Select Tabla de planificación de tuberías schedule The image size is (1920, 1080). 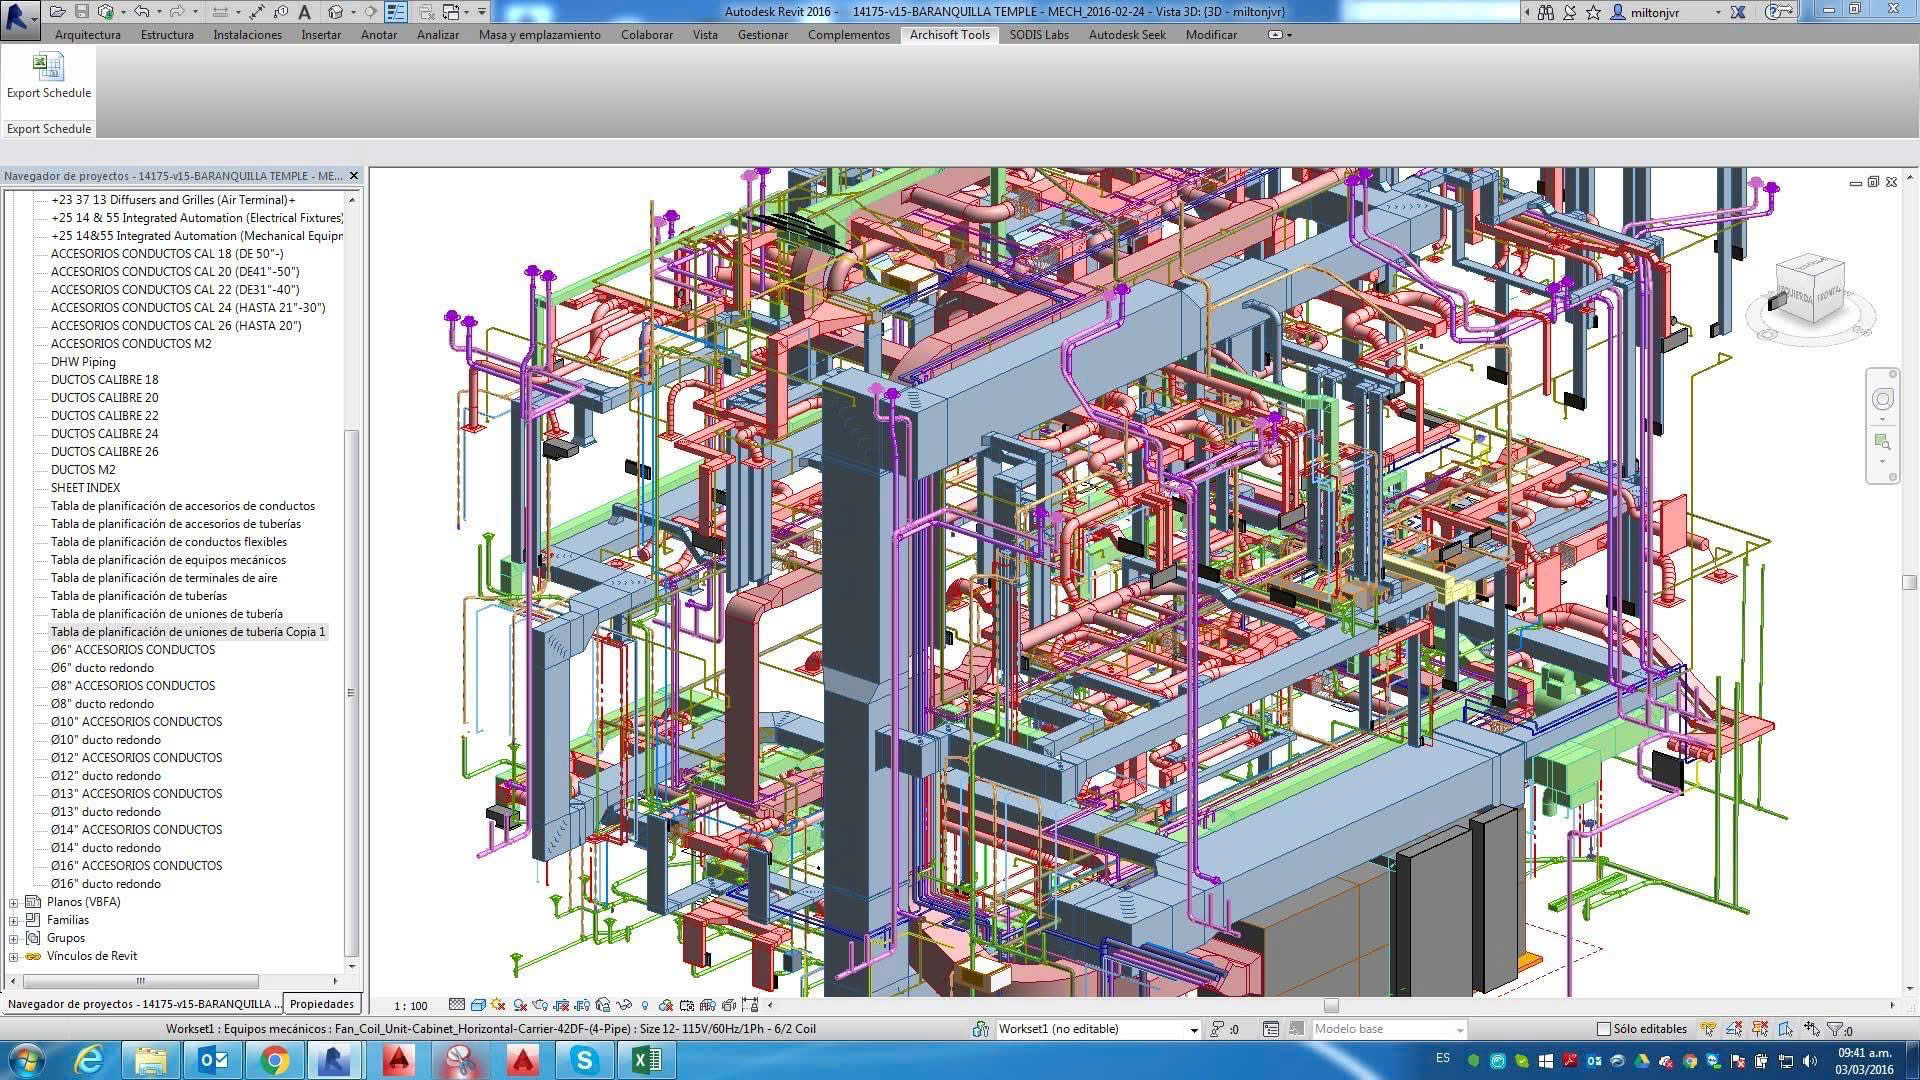pos(139,596)
